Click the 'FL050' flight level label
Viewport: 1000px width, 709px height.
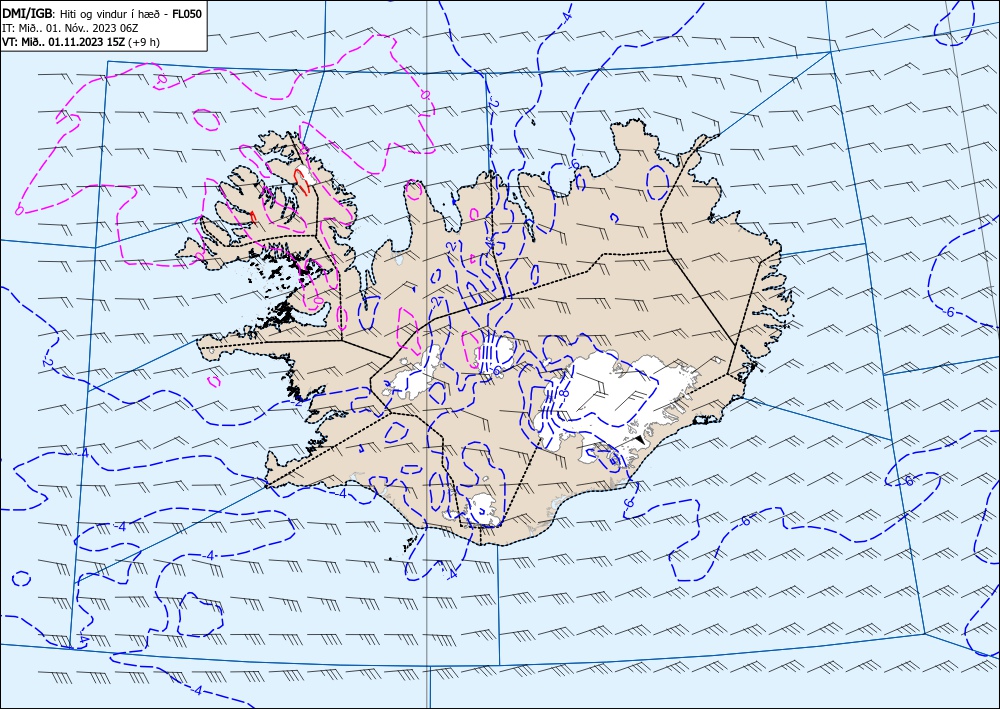click(186, 13)
